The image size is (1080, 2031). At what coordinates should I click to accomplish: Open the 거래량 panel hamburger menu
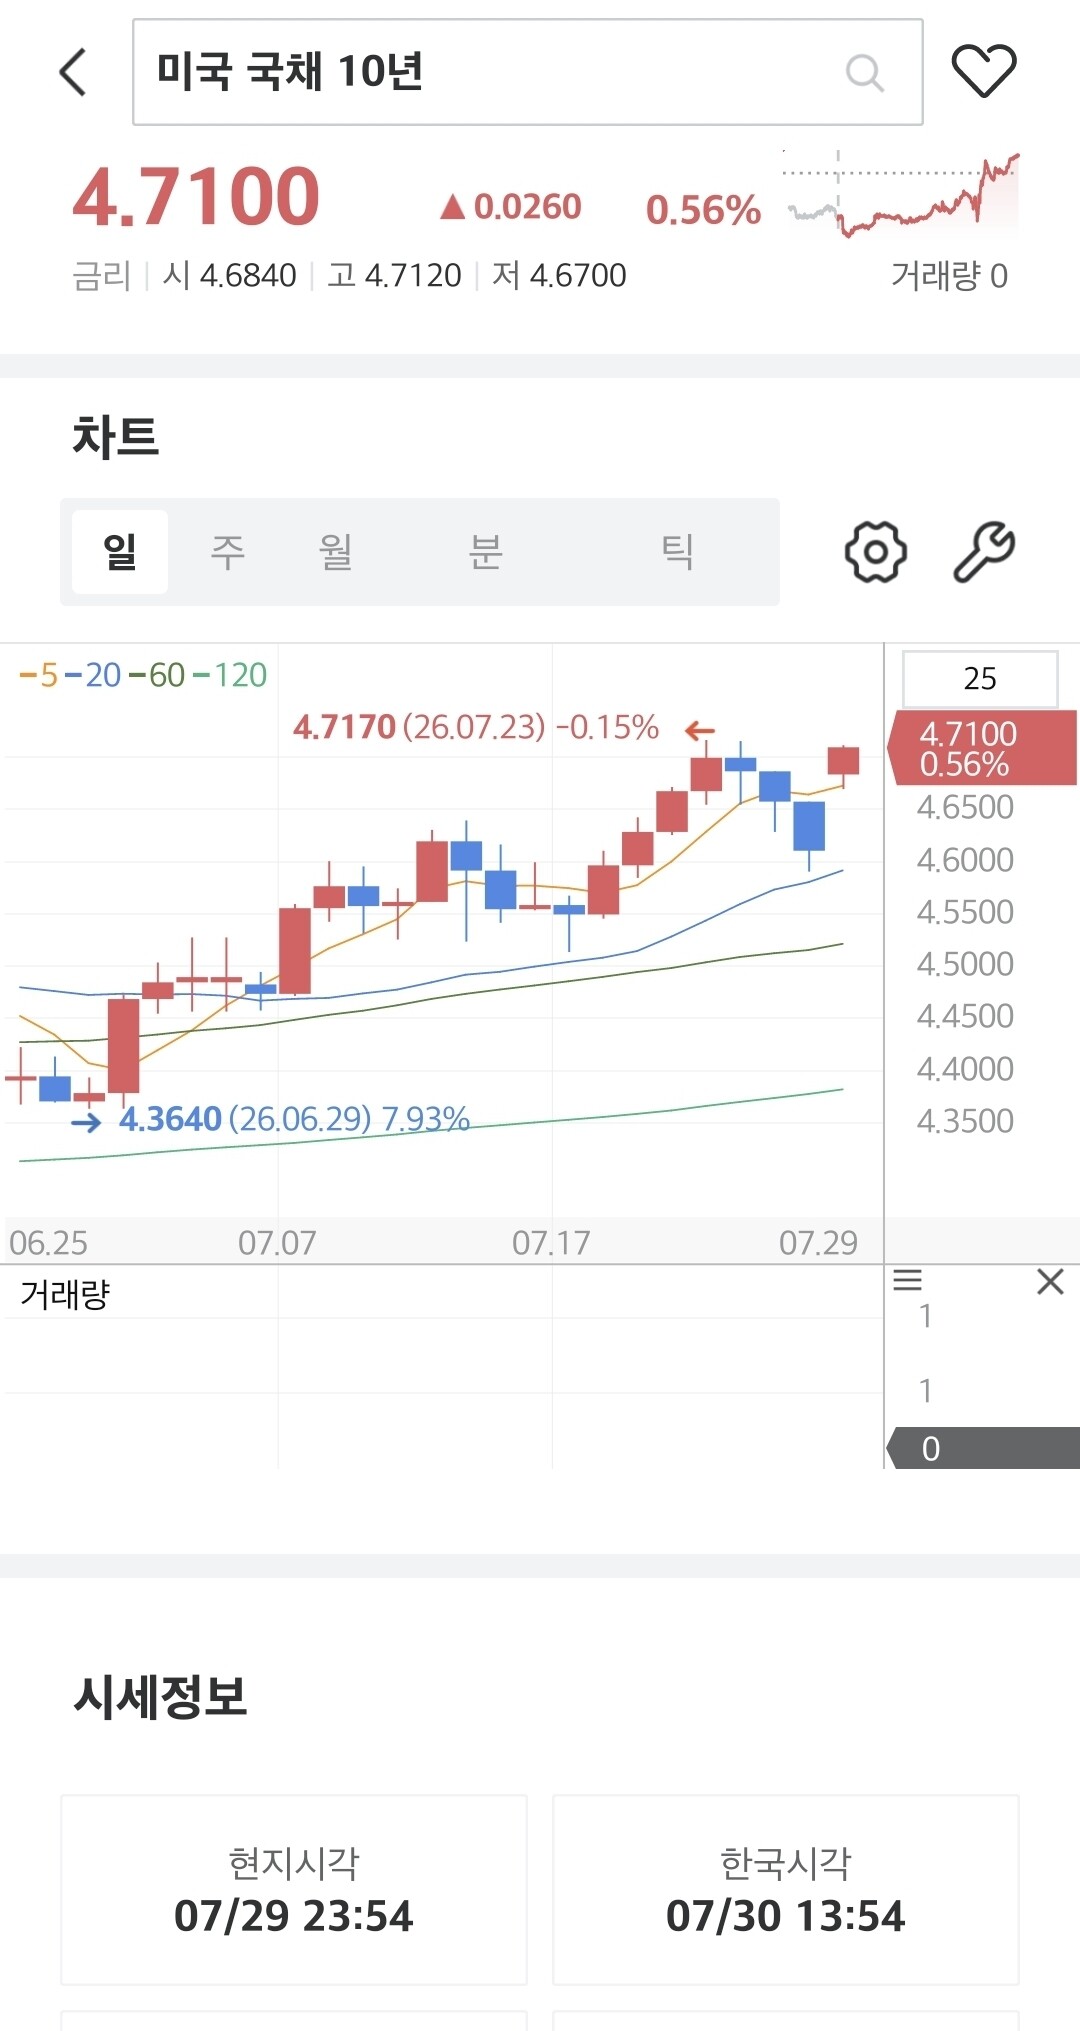[x=907, y=1280]
